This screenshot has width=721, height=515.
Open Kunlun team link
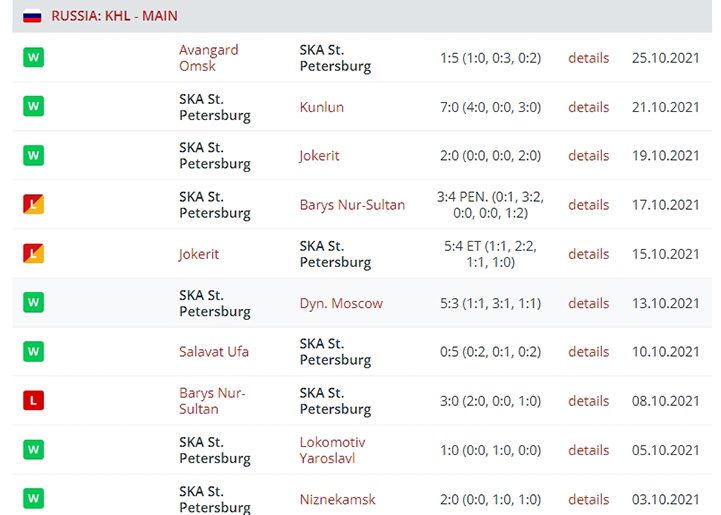point(321,107)
